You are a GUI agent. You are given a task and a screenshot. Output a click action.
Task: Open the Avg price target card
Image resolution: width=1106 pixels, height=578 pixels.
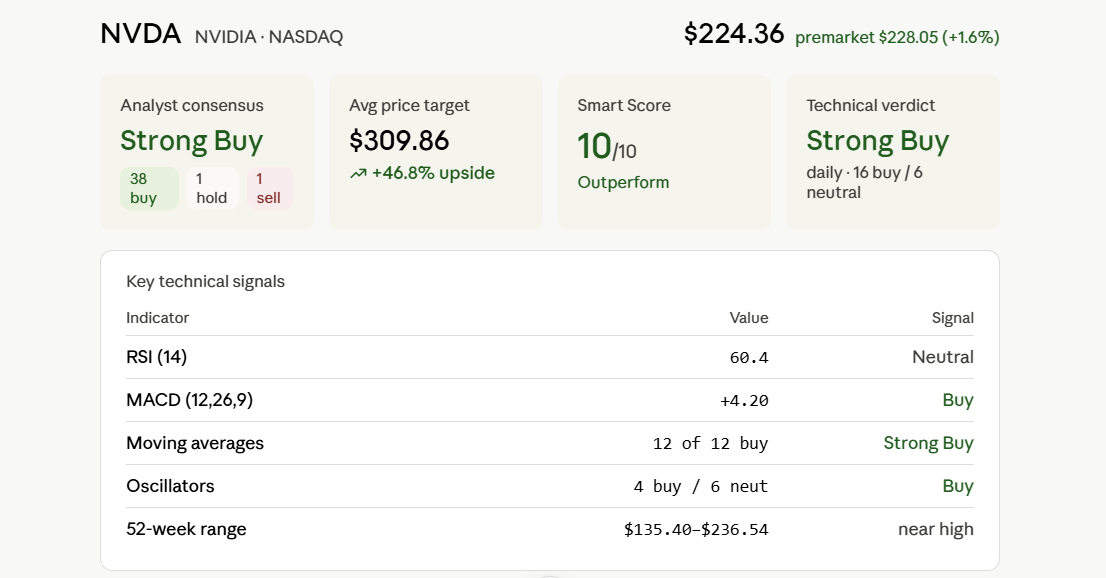(x=436, y=152)
